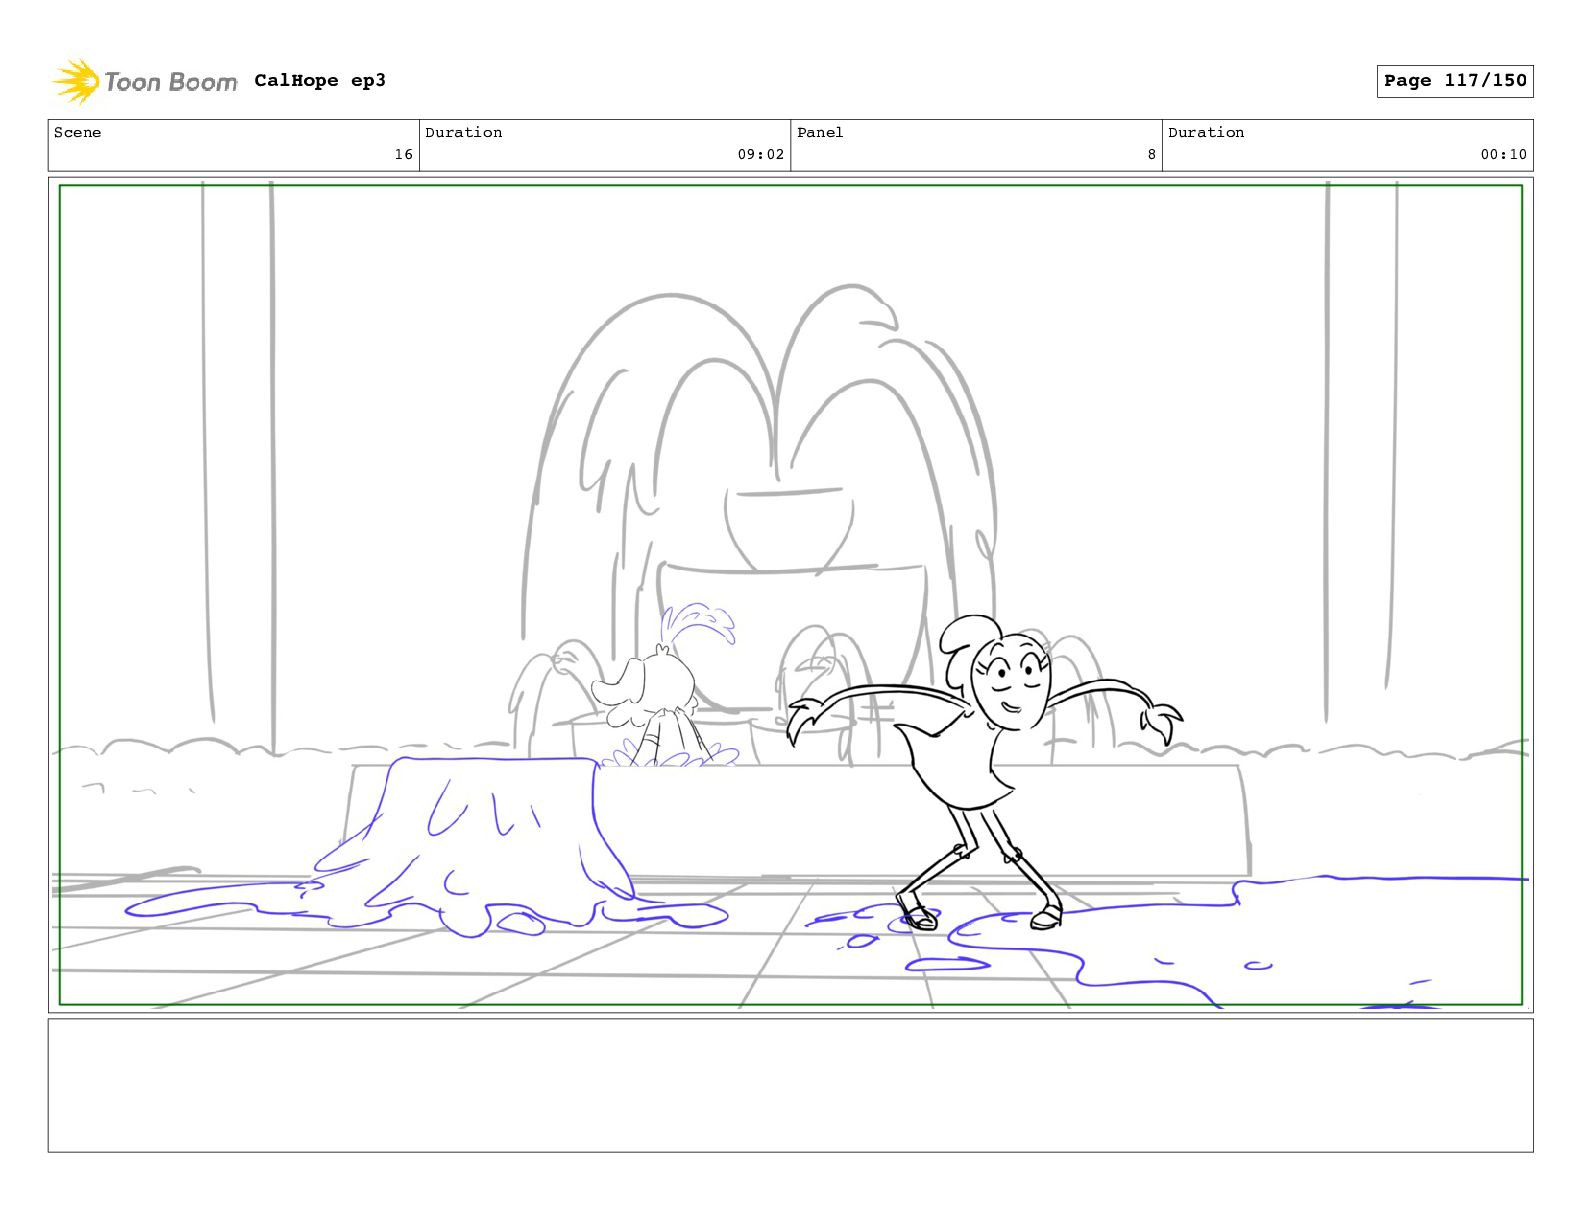Click the dancing character's left outstretched hand

802,718
